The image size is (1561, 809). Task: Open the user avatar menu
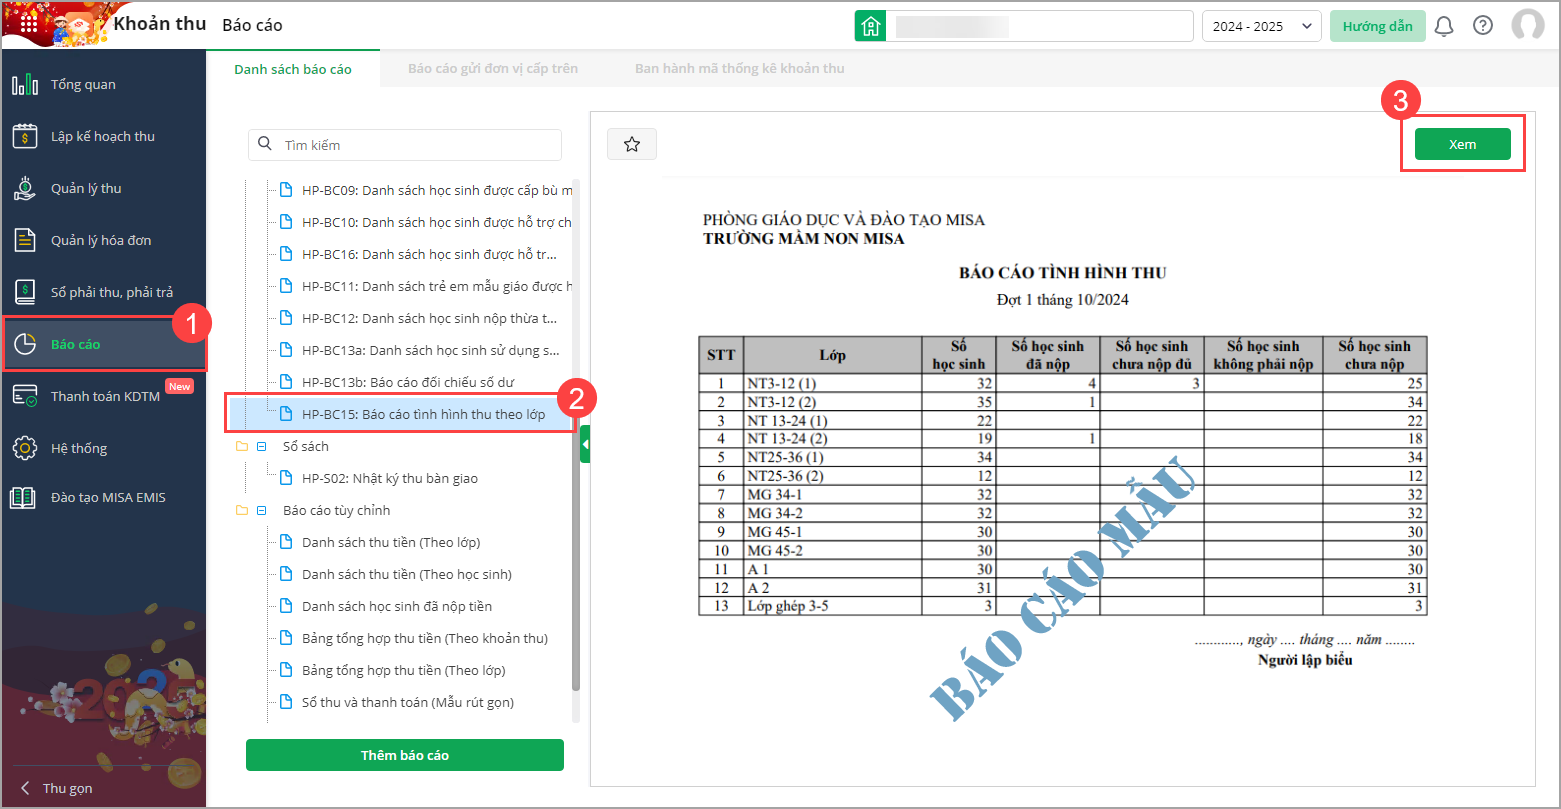(1528, 26)
